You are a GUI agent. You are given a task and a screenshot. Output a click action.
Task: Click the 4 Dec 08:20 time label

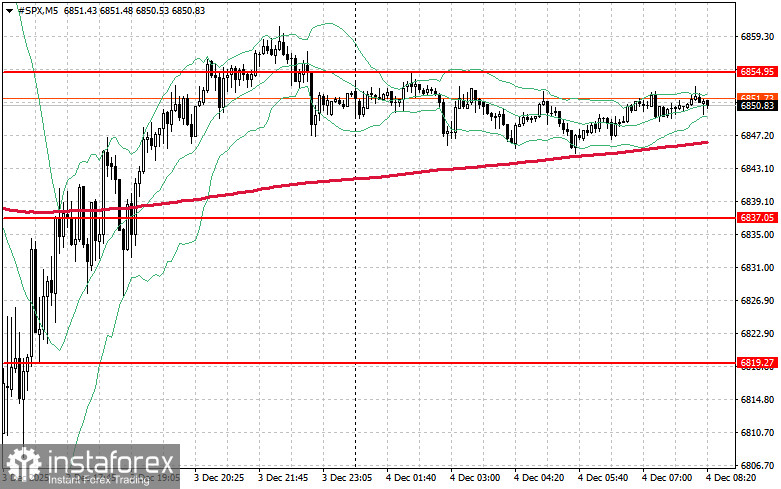tap(731, 478)
